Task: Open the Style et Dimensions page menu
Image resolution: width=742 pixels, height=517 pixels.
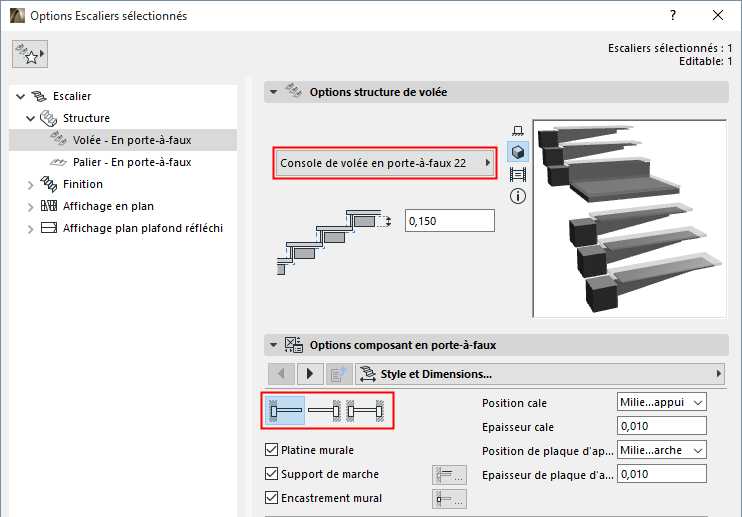Action: click(x=538, y=374)
